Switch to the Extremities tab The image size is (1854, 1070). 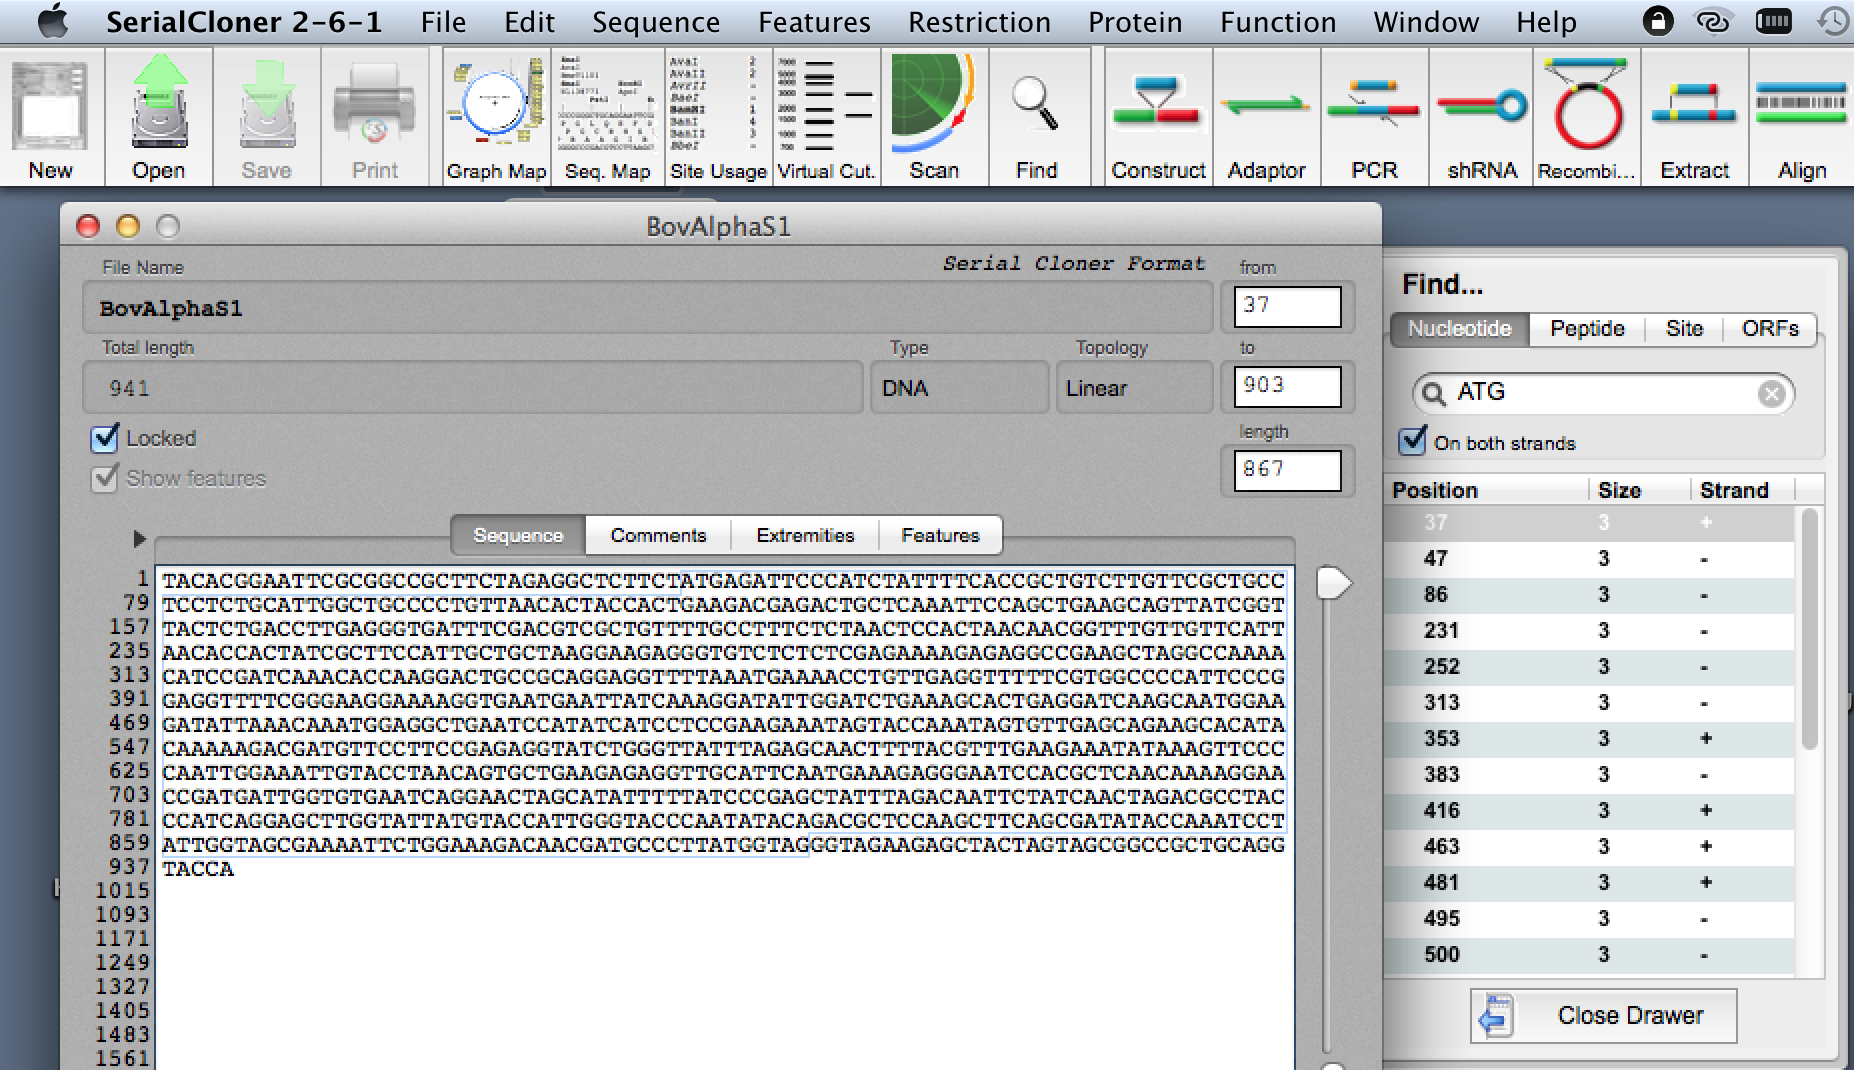805,535
